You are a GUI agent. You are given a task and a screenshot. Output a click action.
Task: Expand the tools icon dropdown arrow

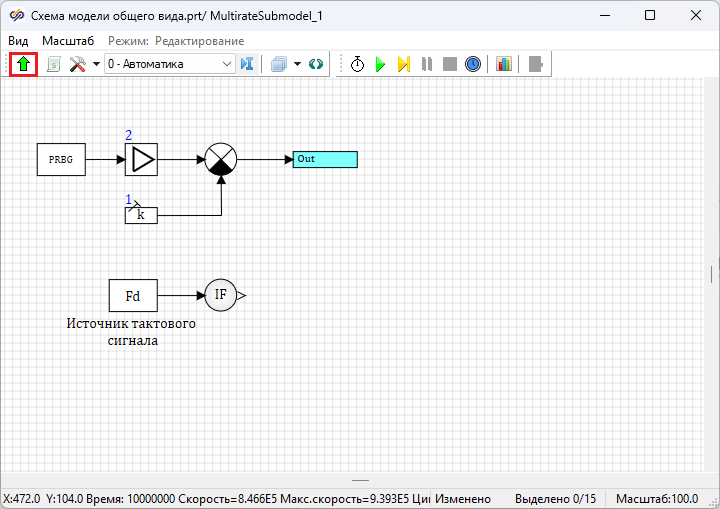[95, 64]
